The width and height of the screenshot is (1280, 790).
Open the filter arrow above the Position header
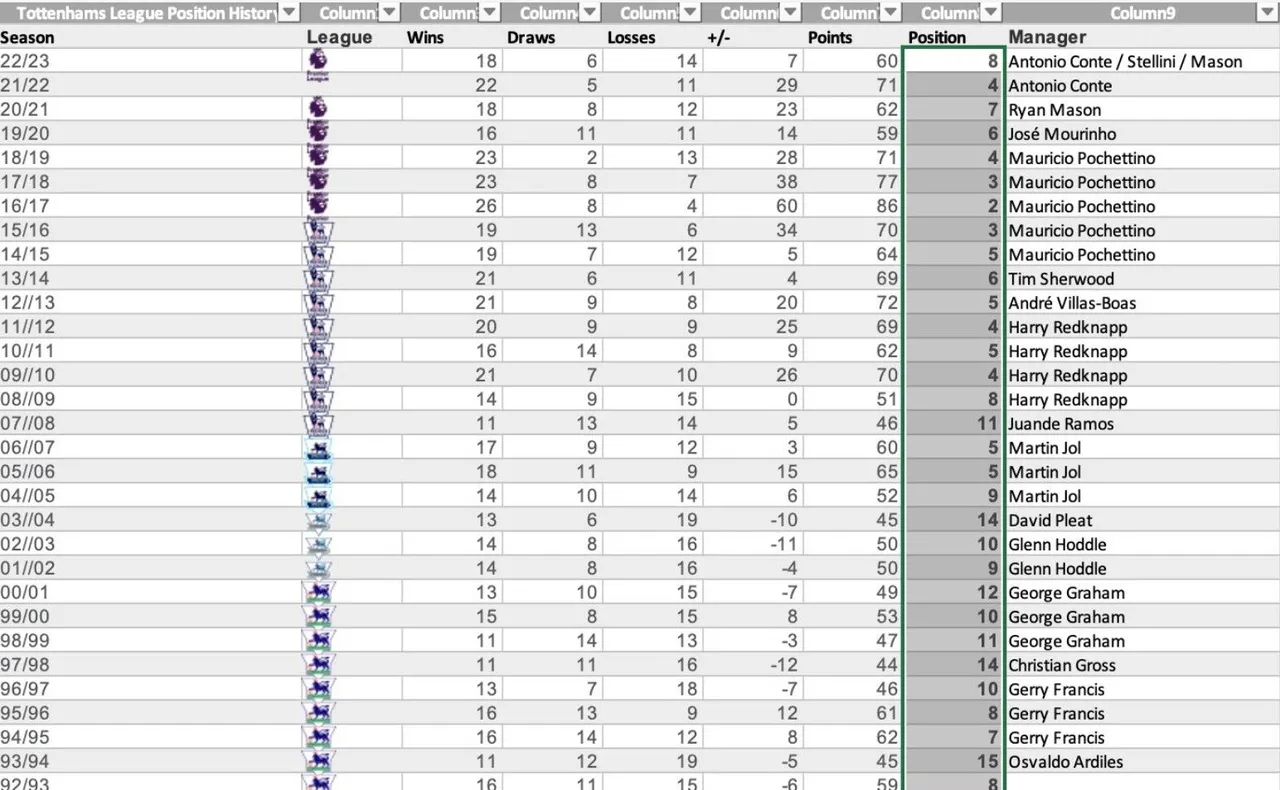991,12
